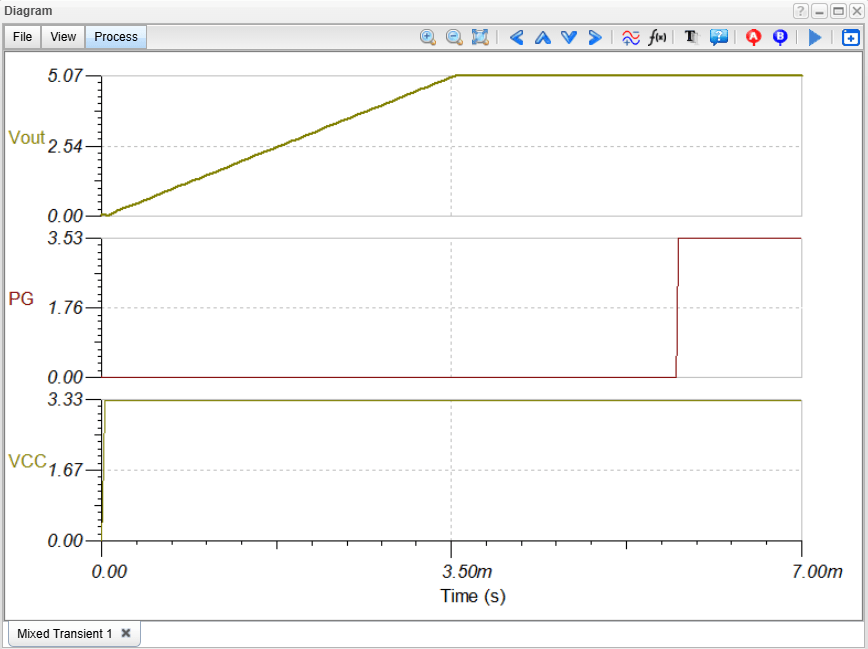The height and width of the screenshot is (649, 868).
Task: Select the Mixed Transient 1 tab
Action: 64,633
